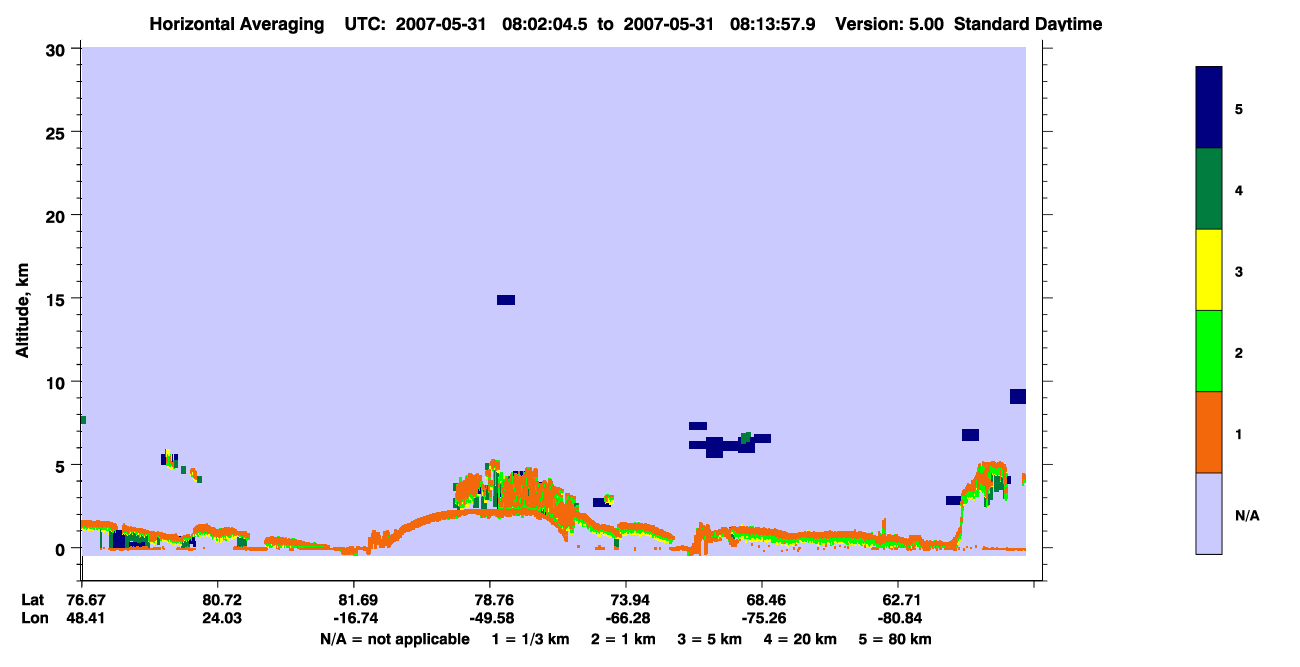Click the longitude value -66.28
The width and height of the screenshot is (1300, 667).
626,618
